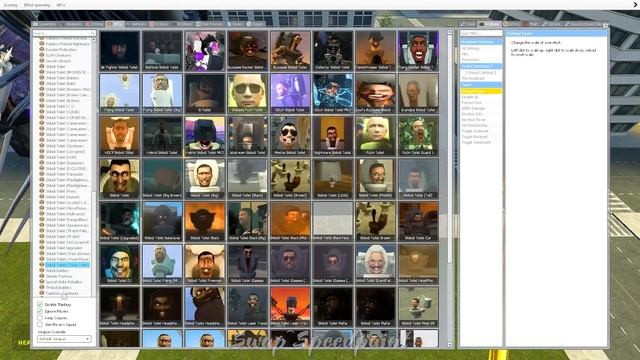Open the Post Process tab

click(x=210, y=24)
